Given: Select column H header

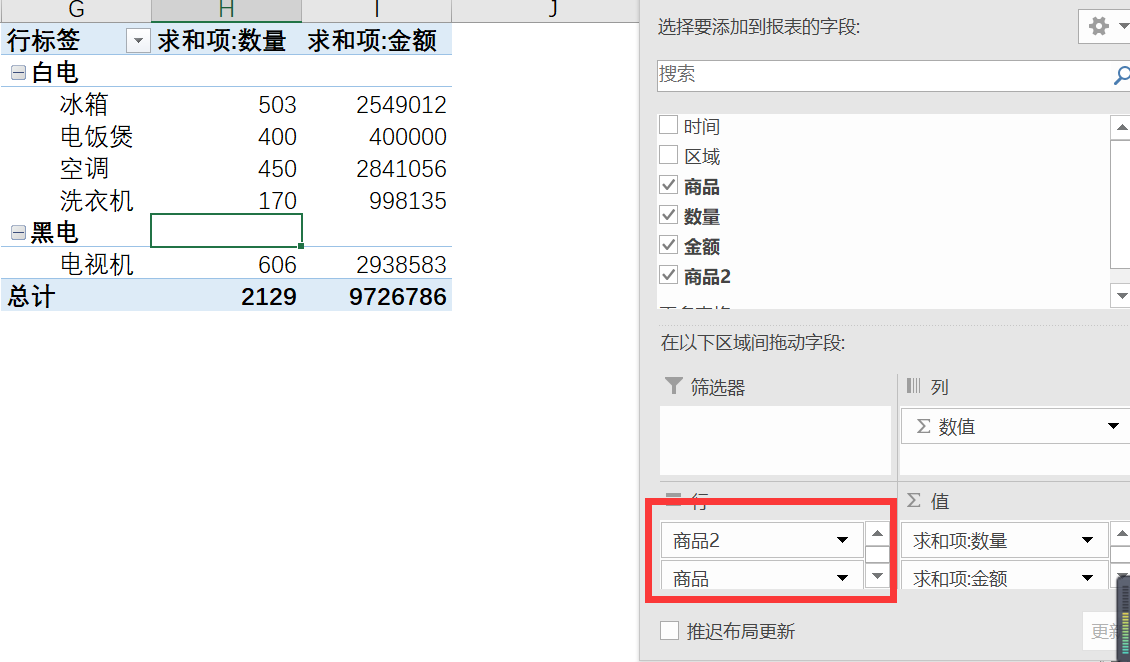Looking at the screenshot, I should click(226, 10).
